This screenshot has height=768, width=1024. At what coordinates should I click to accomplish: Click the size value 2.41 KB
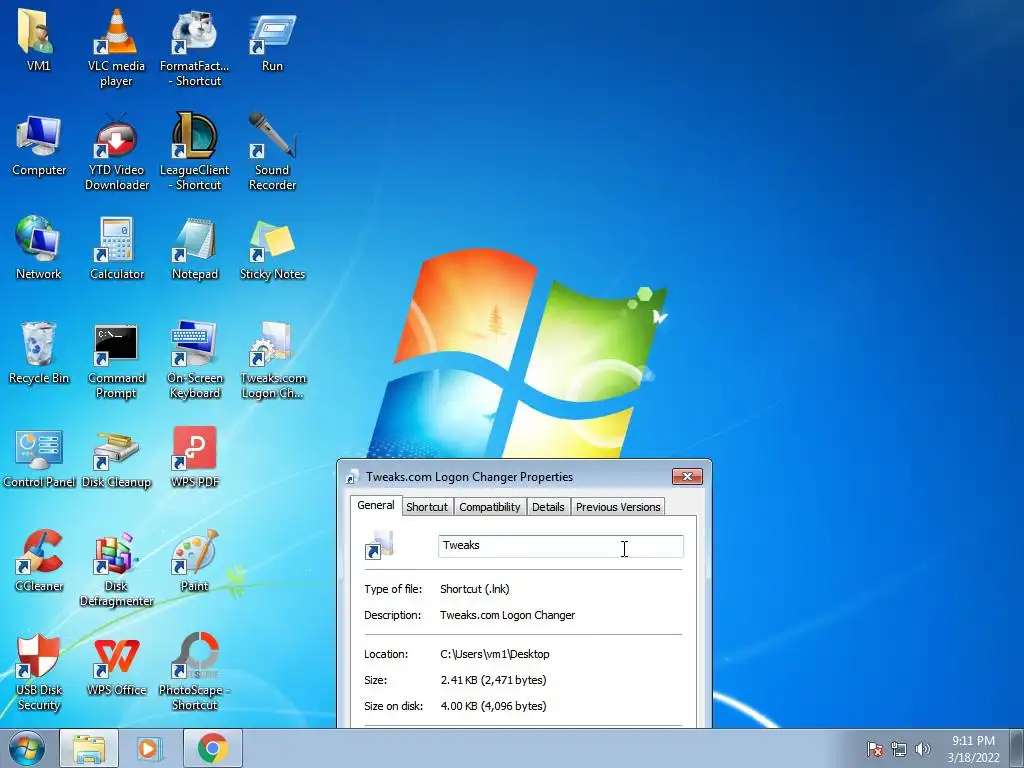point(494,680)
